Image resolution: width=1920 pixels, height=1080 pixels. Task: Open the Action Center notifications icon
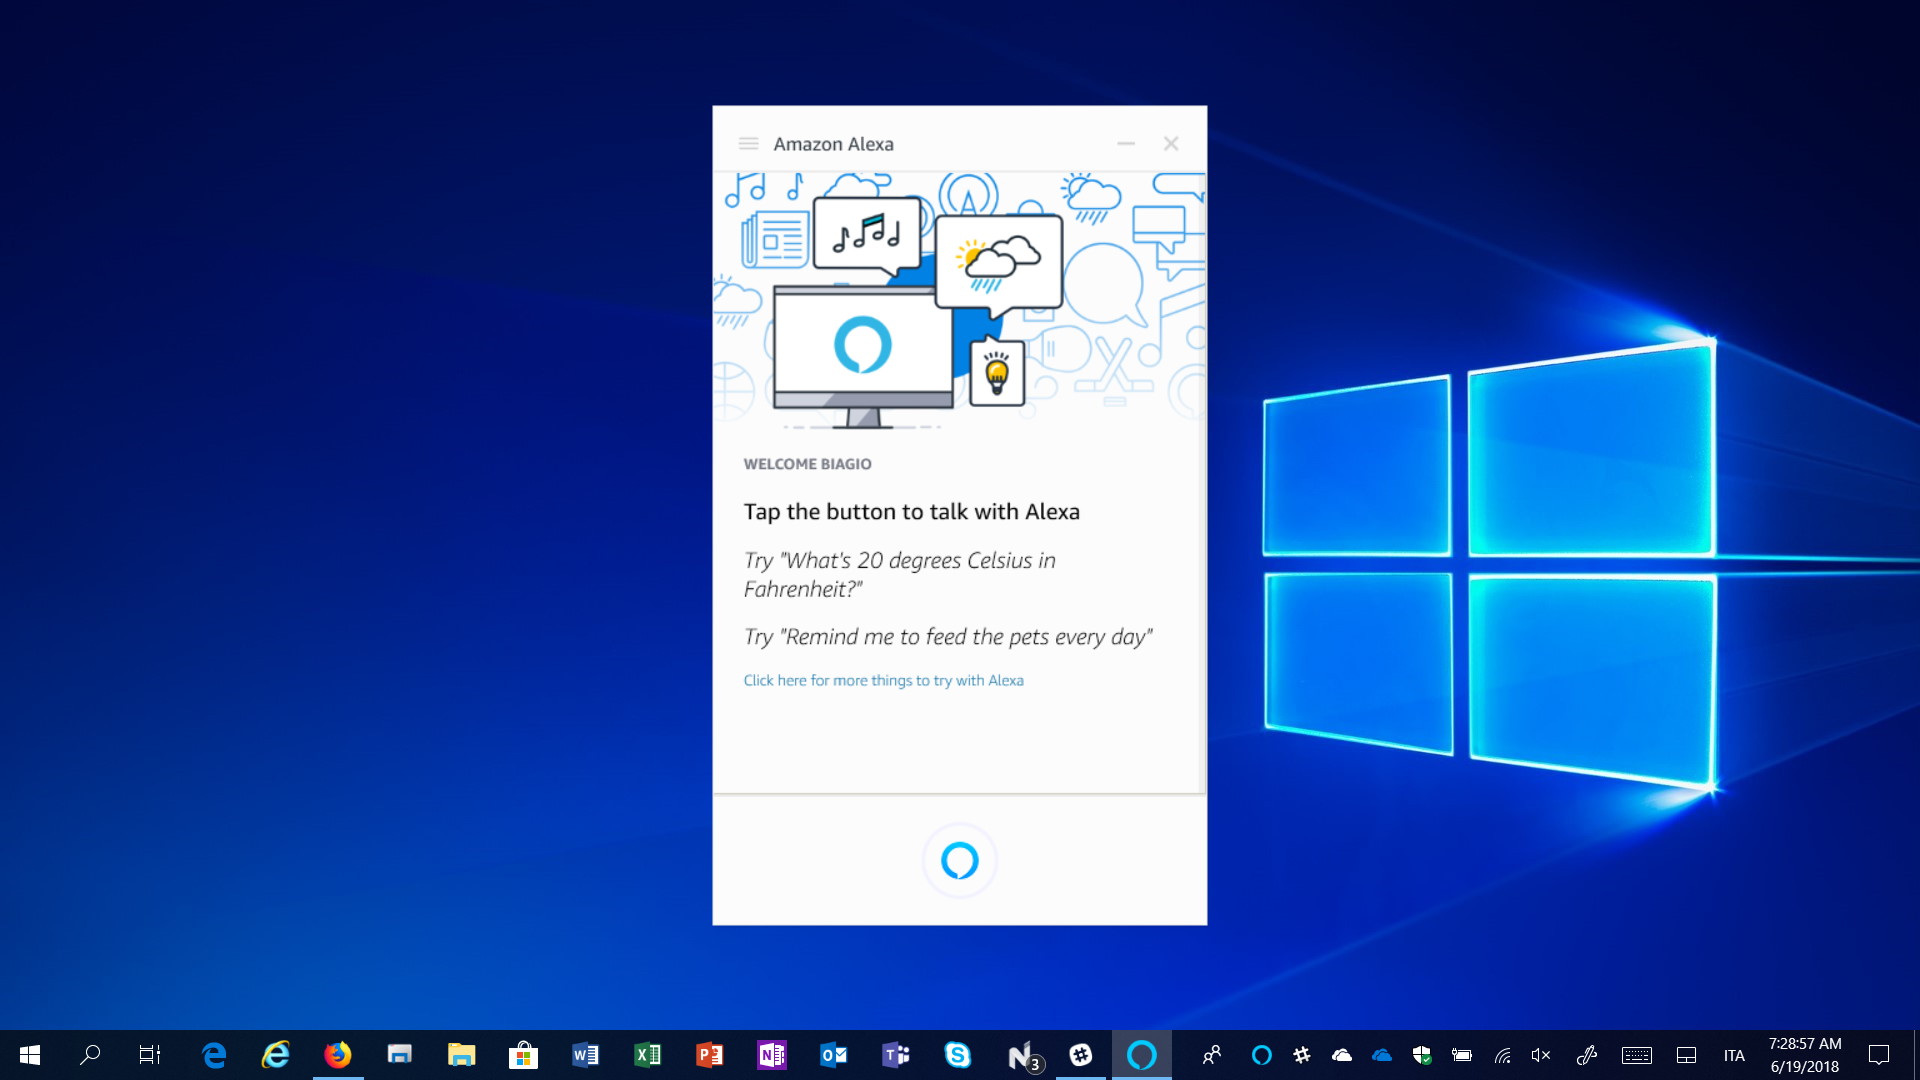click(1879, 1055)
